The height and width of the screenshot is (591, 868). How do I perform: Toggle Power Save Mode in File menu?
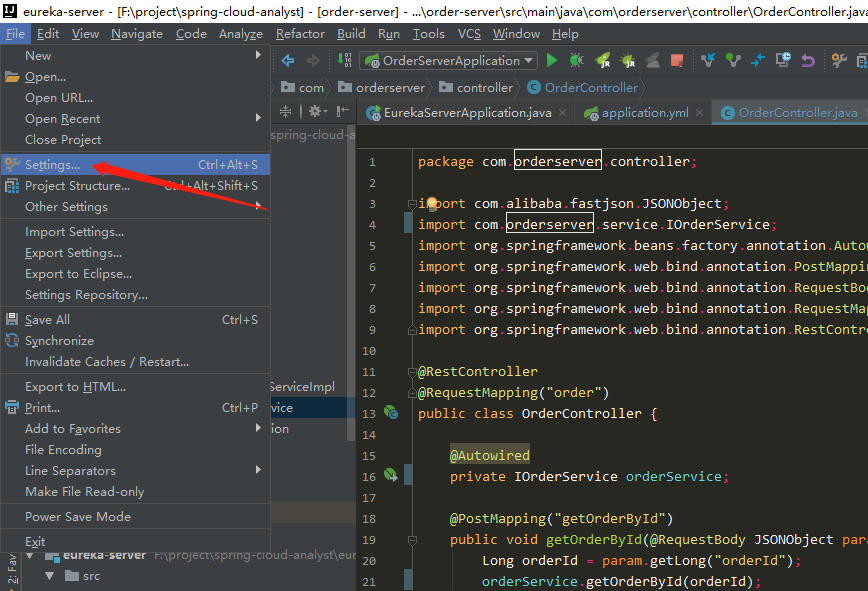78,517
